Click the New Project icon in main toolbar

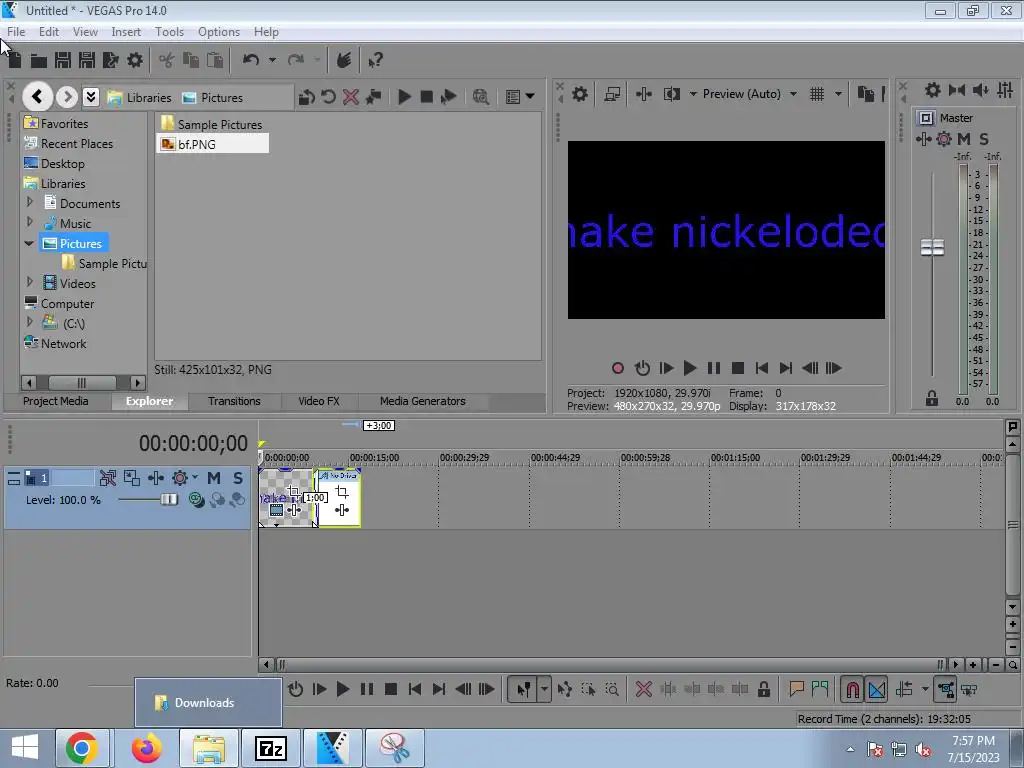tap(14, 61)
